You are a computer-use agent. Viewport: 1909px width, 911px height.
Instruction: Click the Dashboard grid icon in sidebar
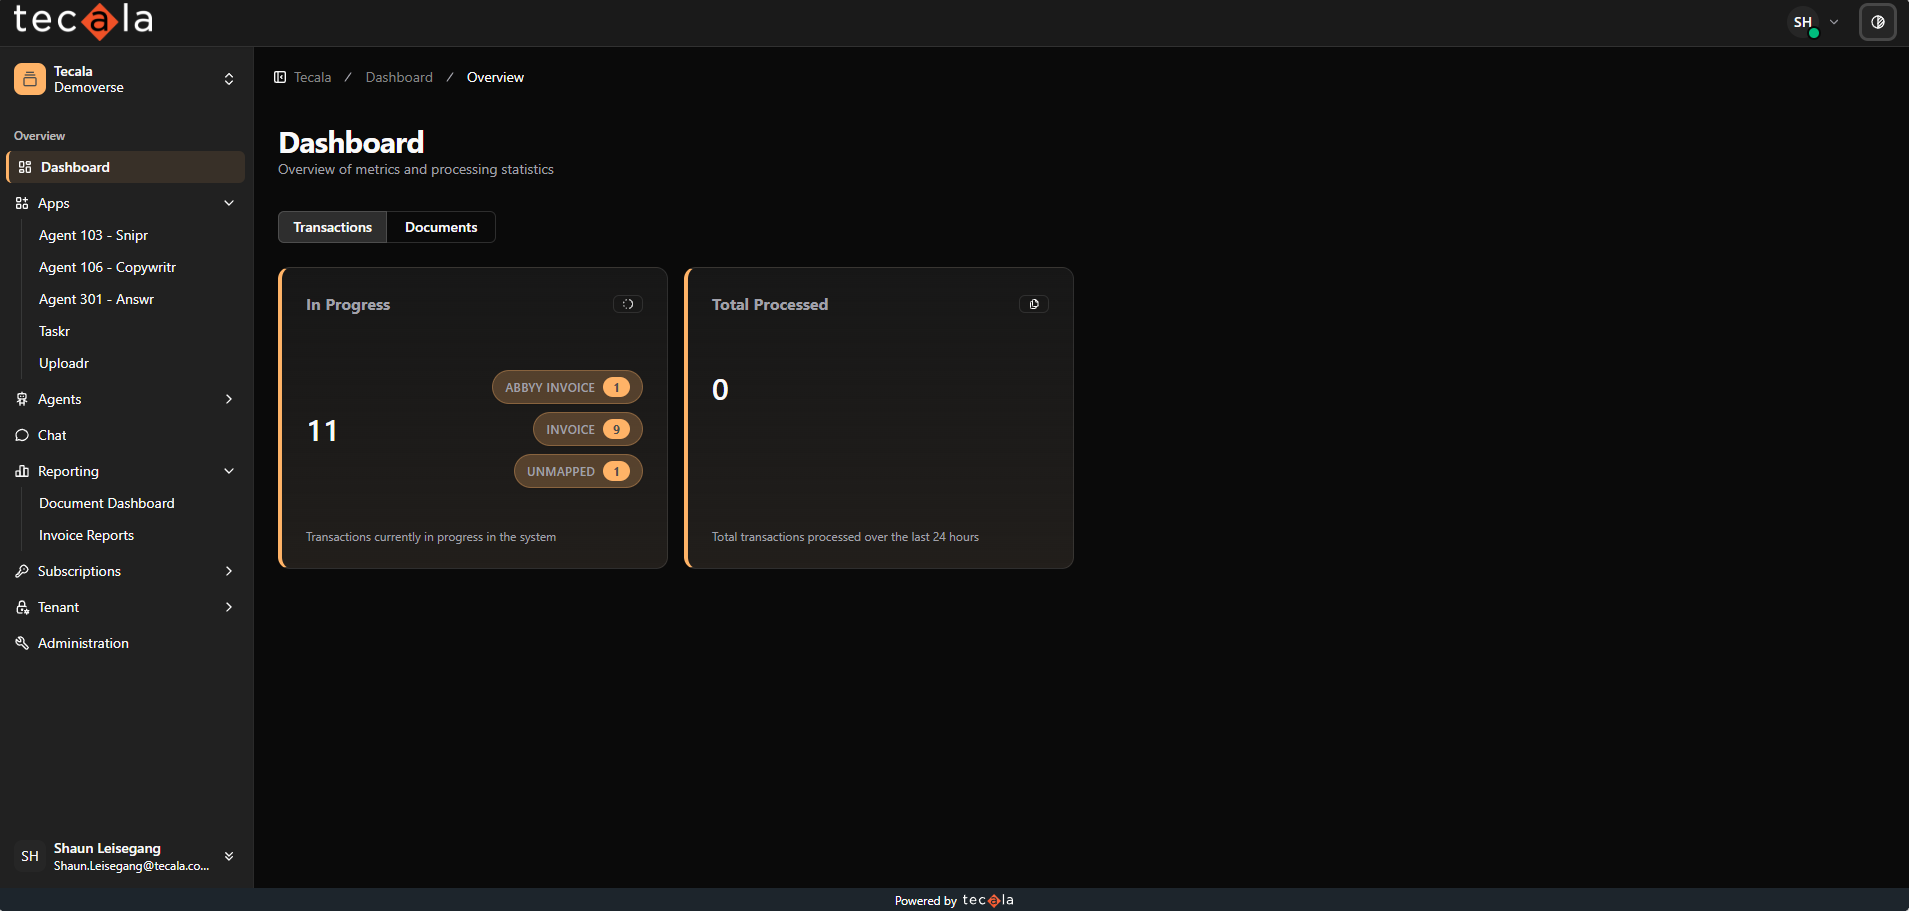(25, 167)
